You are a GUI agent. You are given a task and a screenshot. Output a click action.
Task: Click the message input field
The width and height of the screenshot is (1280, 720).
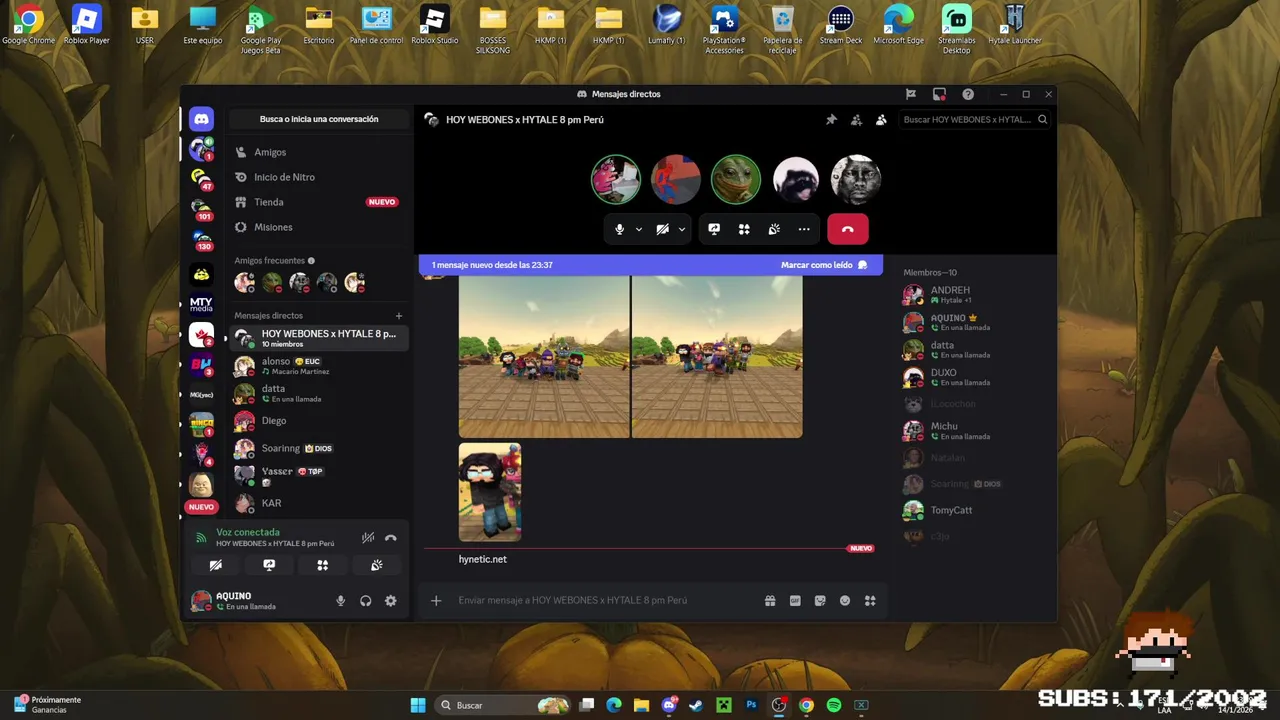point(605,600)
